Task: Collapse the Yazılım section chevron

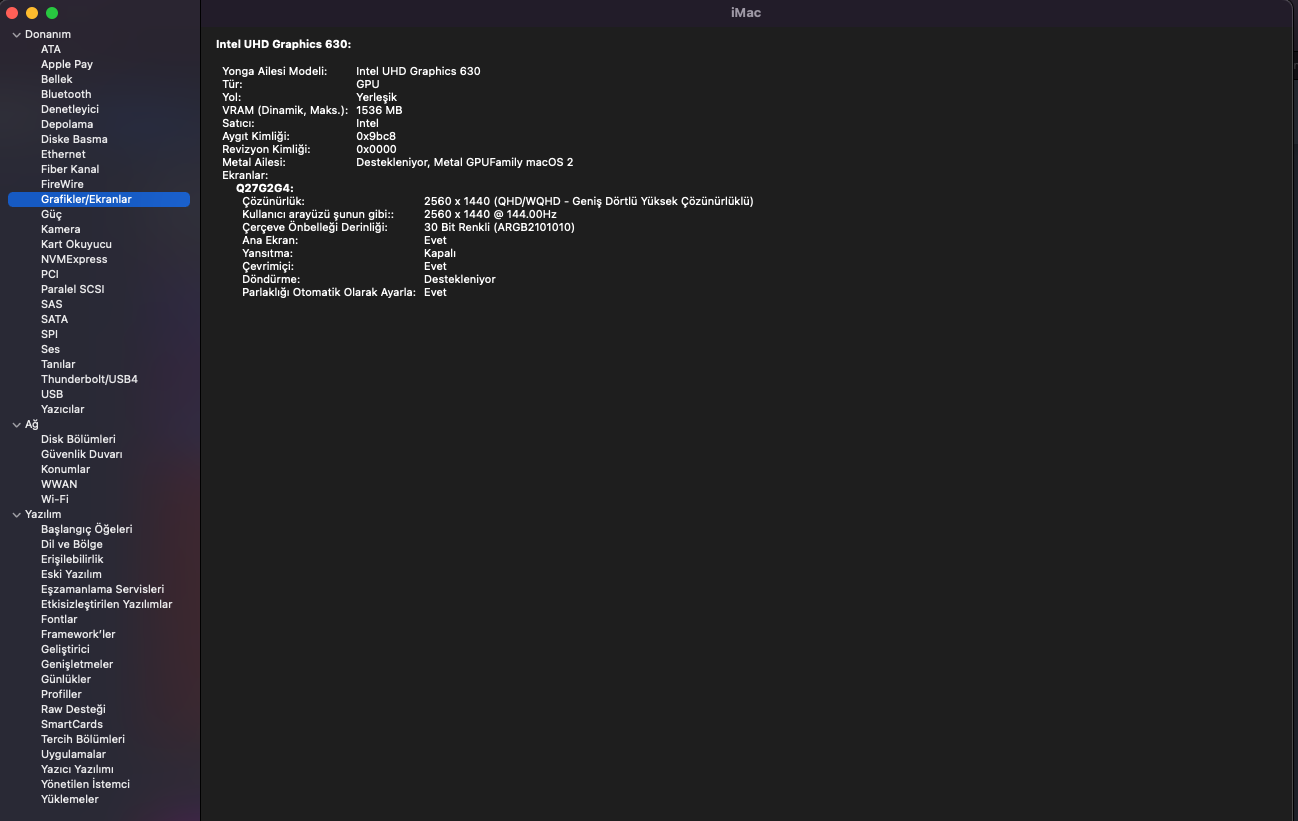Action: [x=16, y=515]
